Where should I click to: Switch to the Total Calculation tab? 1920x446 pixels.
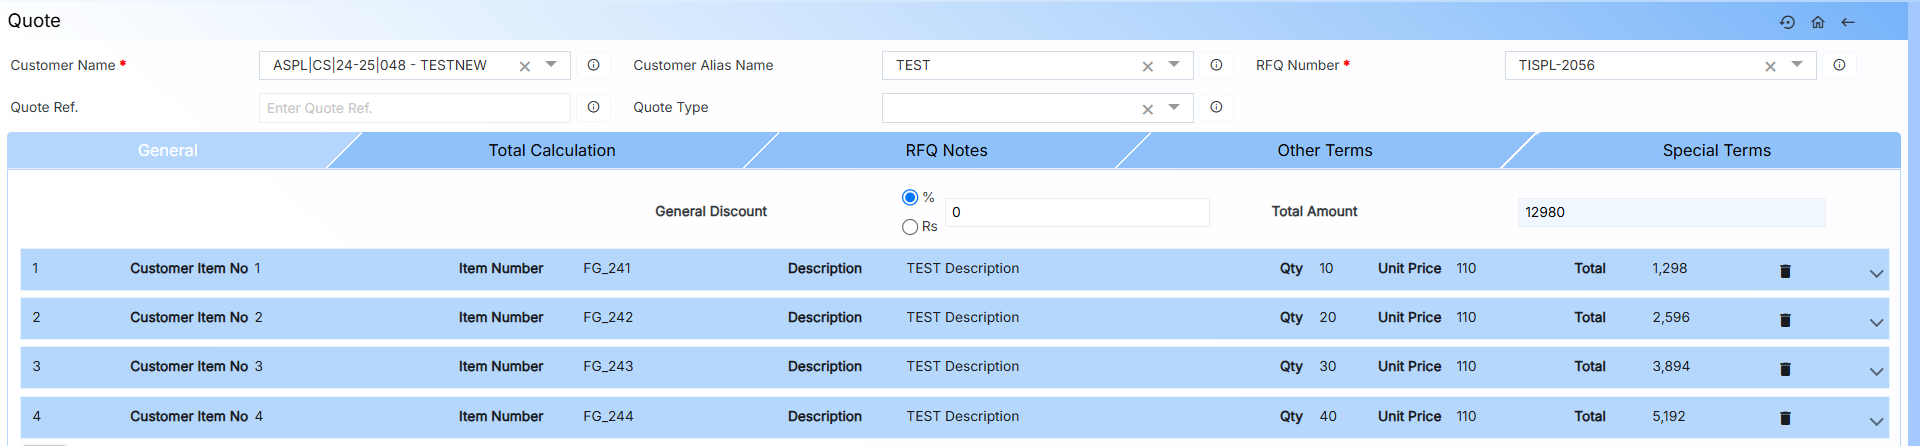(x=551, y=151)
